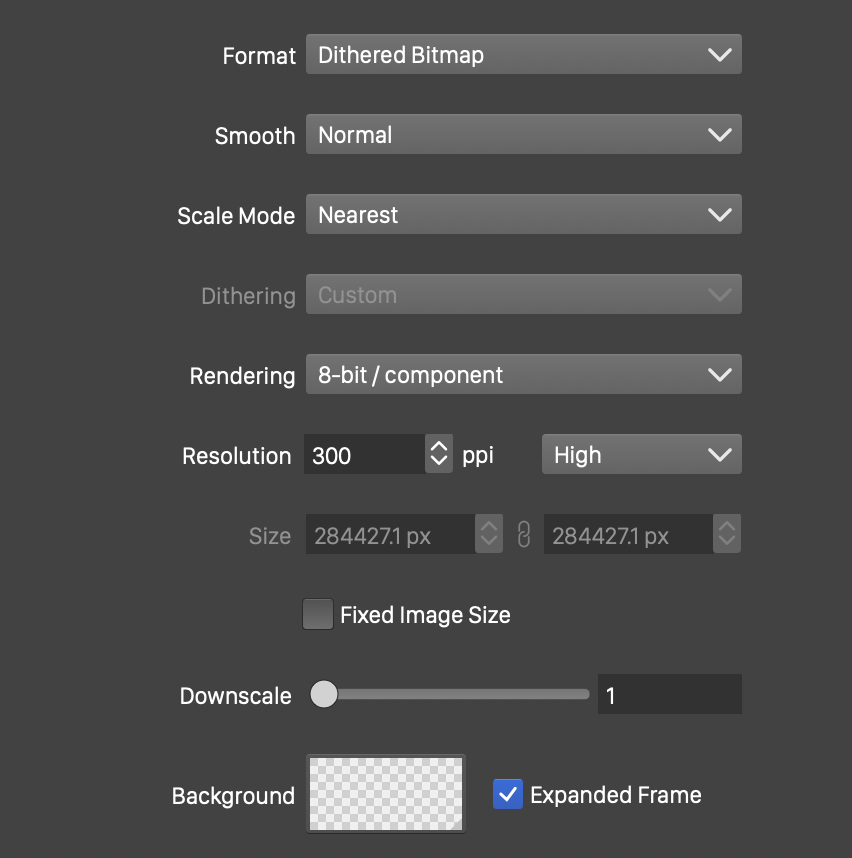Click the chain link icon between size fields
The height and width of the screenshot is (858, 852).
(x=523, y=536)
